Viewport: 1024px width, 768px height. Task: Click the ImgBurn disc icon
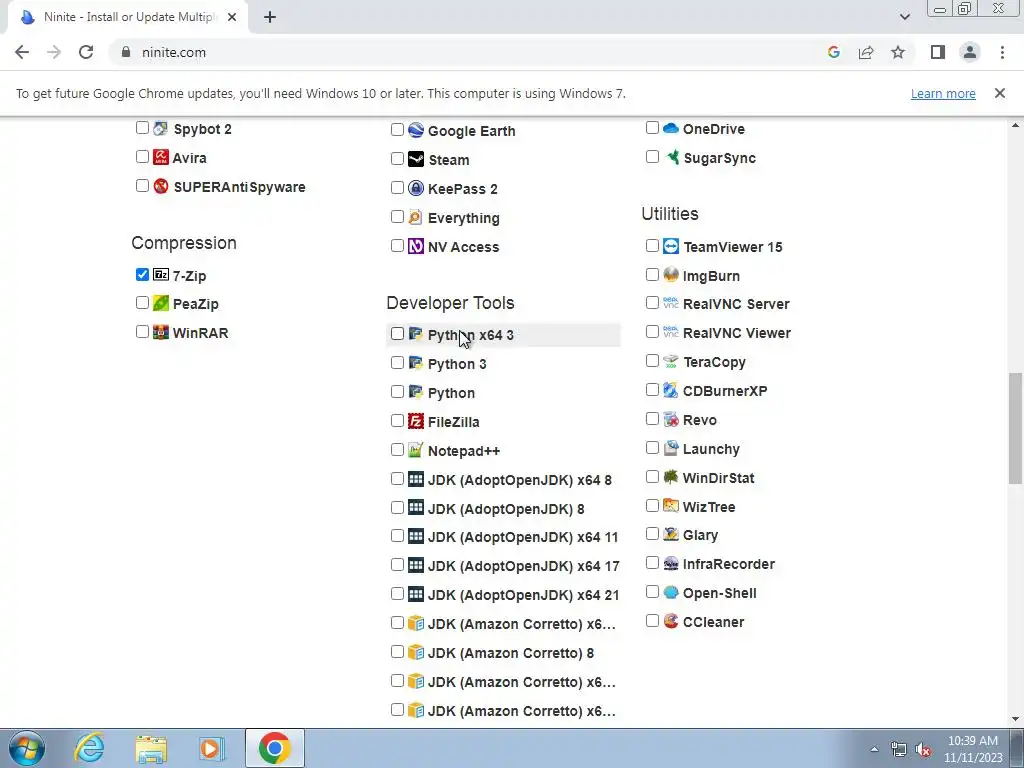coord(671,275)
